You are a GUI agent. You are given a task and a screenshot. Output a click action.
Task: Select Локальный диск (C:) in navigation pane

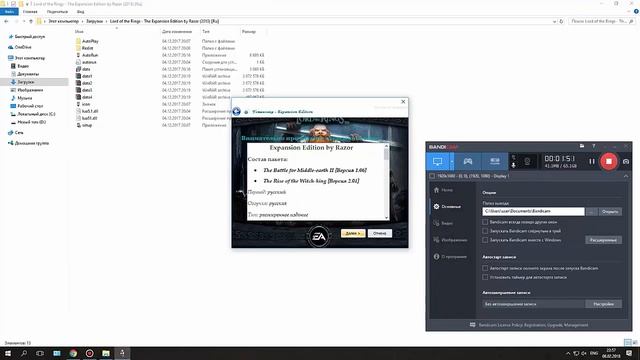point(36,114)
